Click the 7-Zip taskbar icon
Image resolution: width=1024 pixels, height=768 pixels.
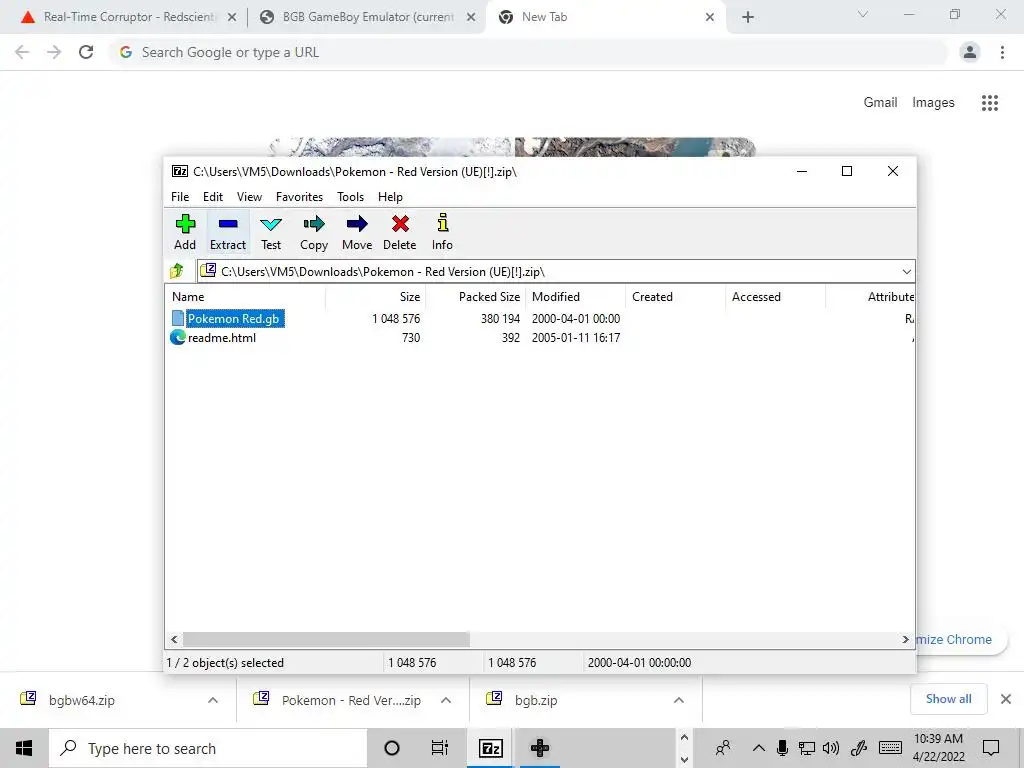pyautogui.click(x=490, y=748)
